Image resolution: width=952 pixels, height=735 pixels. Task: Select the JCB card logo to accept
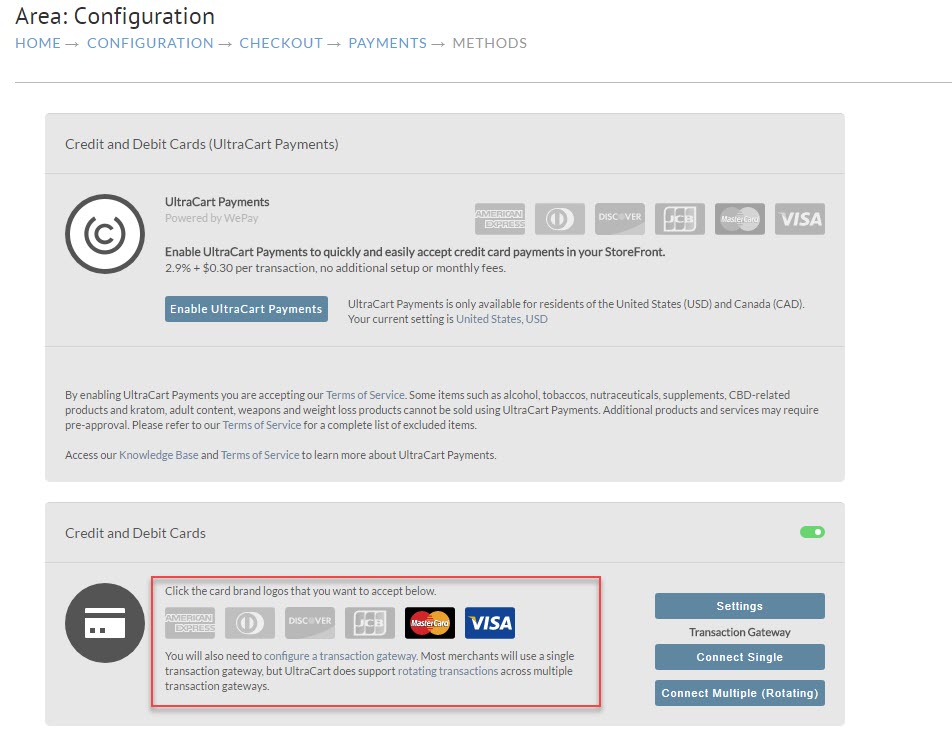(x=370, y=623)
